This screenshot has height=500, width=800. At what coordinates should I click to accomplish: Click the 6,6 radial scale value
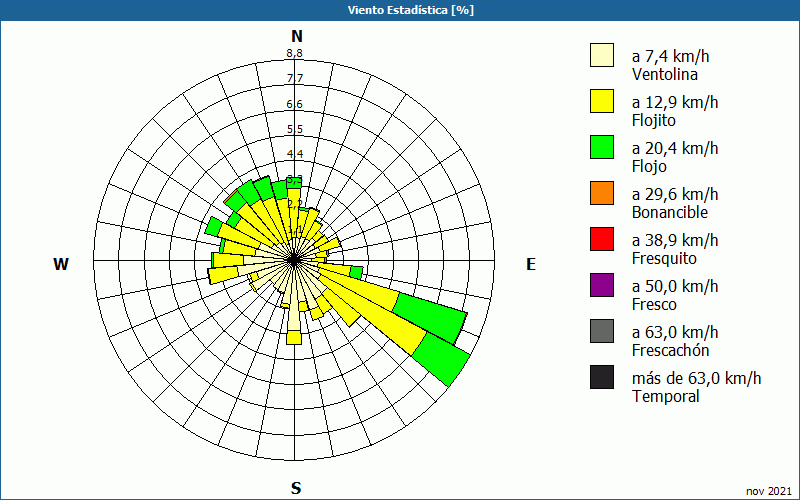[x=294, y=105]
